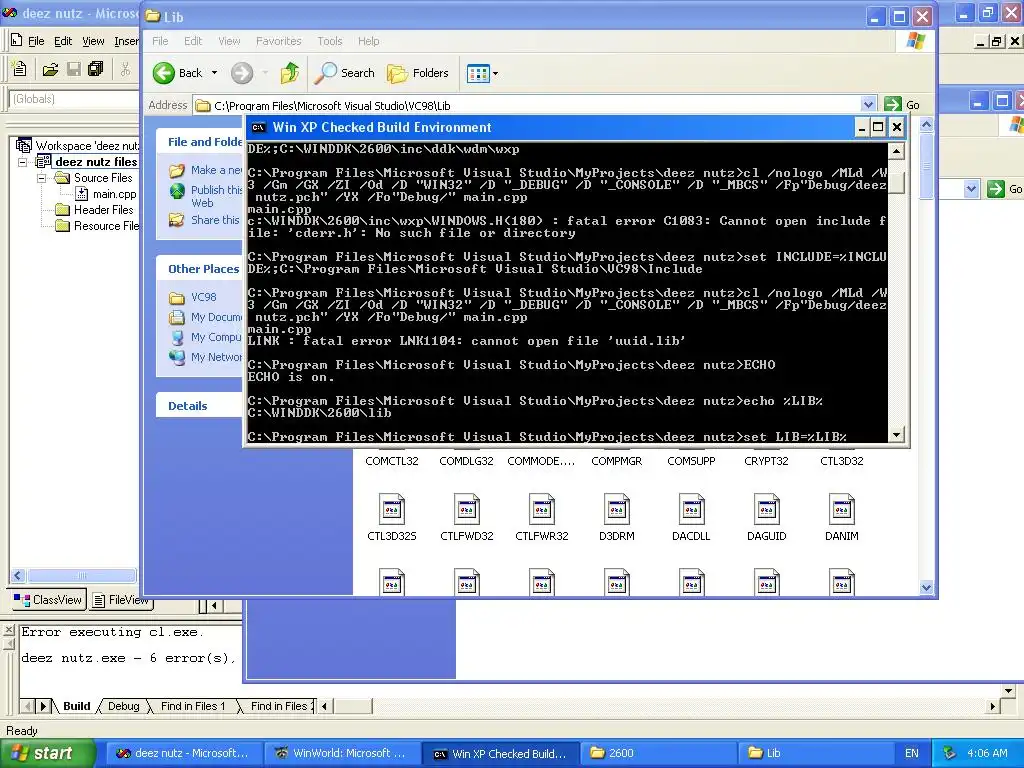This screenshot has height=768, width=1024.
Task: Select the DAGUID library file icon
Action: [x=766, y=509]
